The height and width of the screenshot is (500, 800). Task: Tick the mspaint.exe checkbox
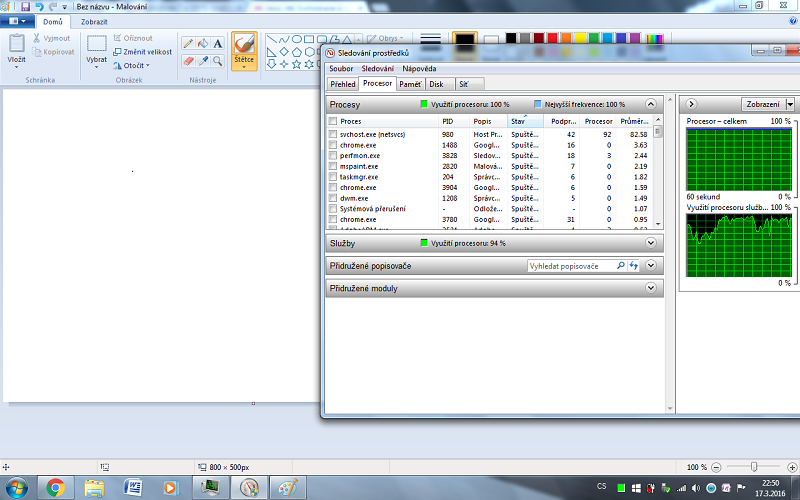(333, 166)
